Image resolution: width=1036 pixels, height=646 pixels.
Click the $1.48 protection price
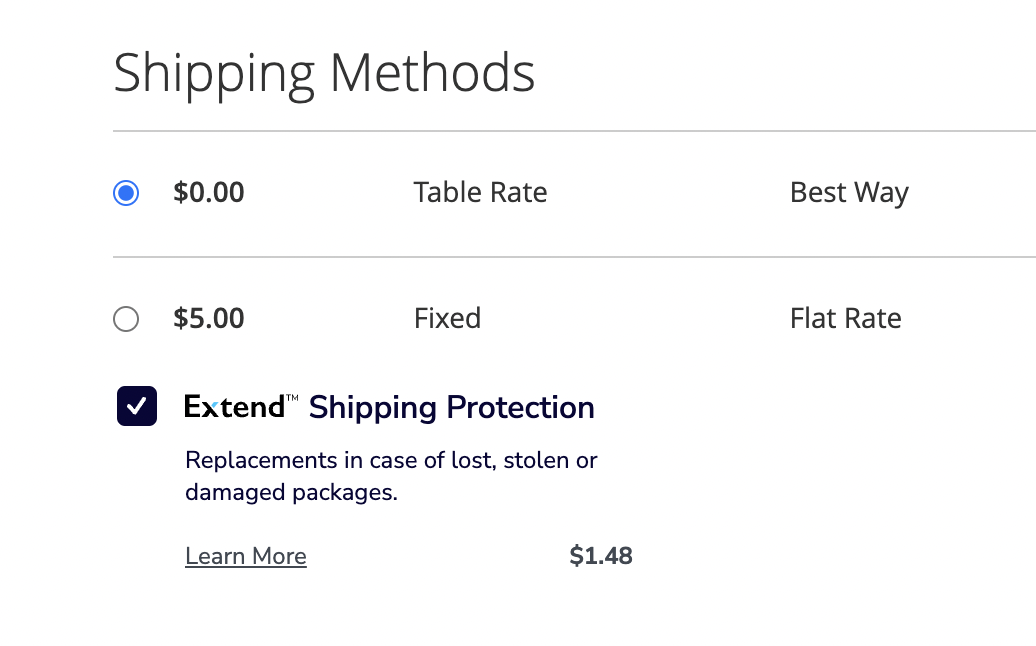pos(601,556)
